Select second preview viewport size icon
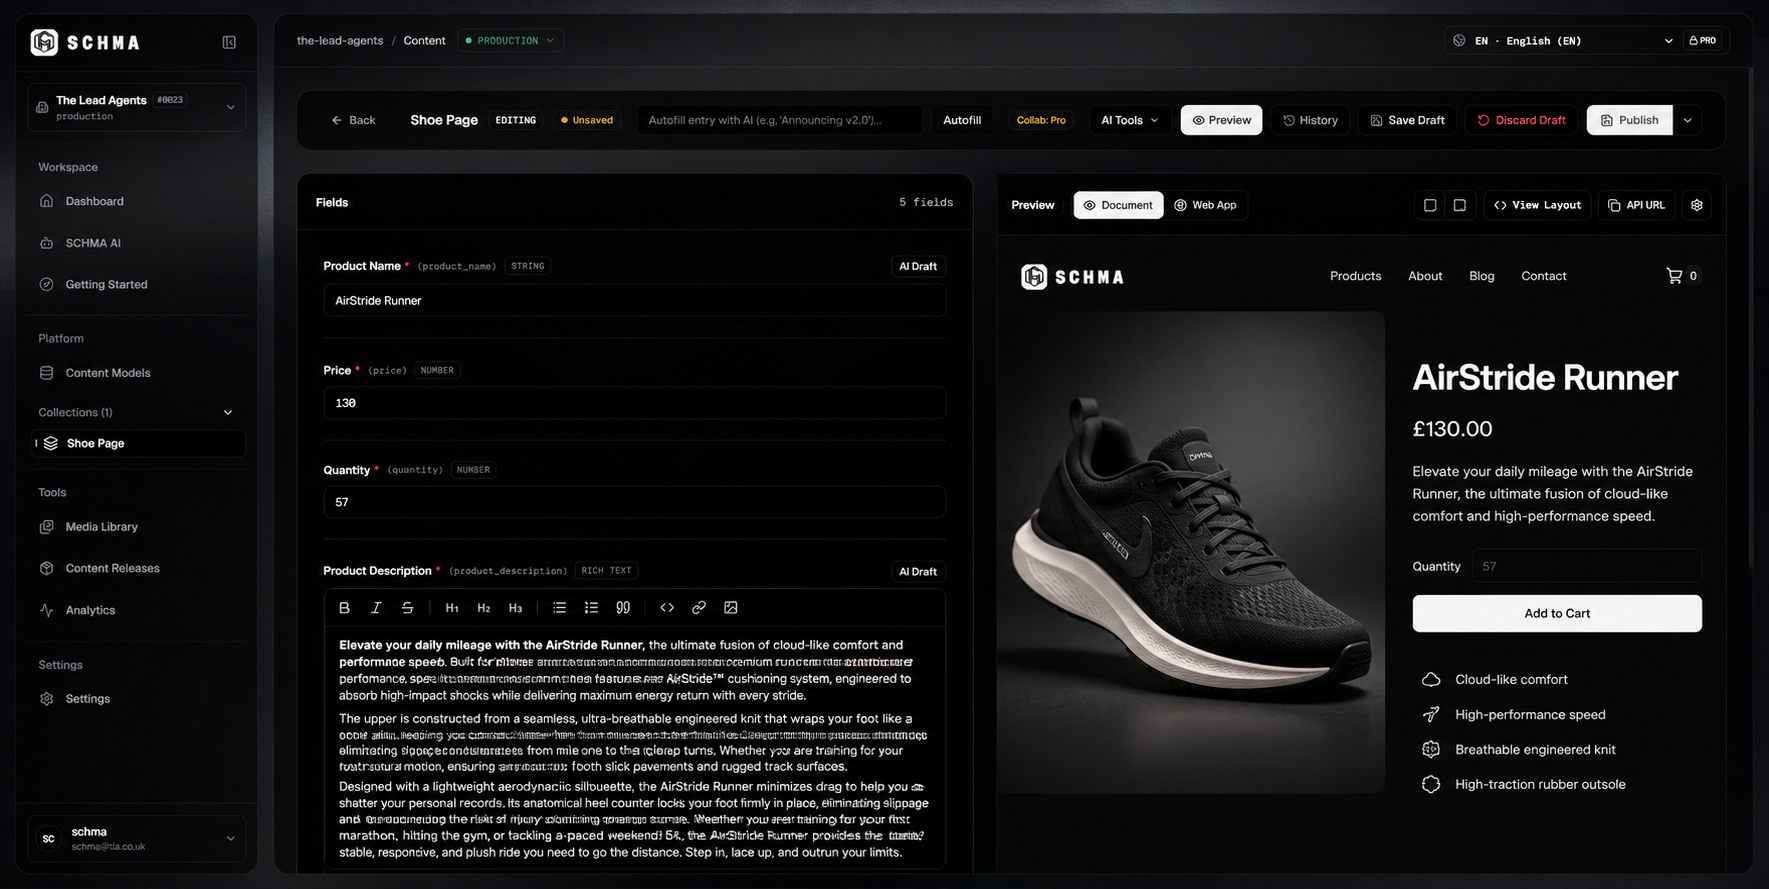 pyautogui.click(x=1460, y=205)
